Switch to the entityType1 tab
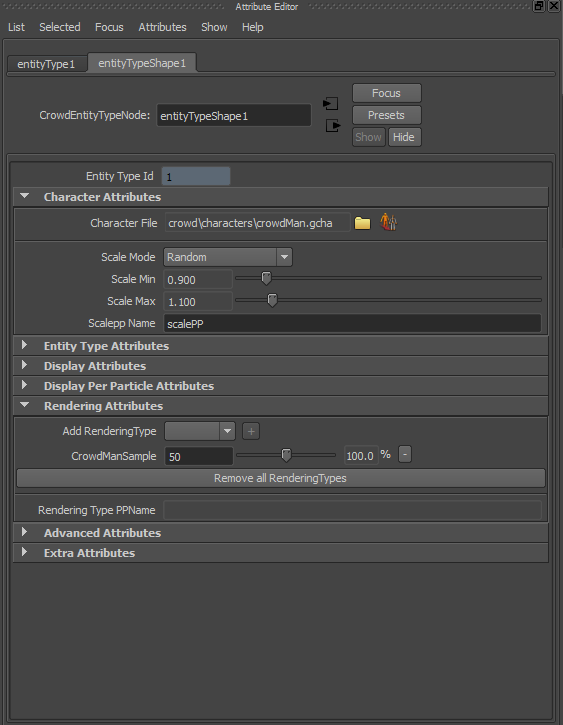The width and height of the screenshot is (563, 725). click(x=46, y=64)
